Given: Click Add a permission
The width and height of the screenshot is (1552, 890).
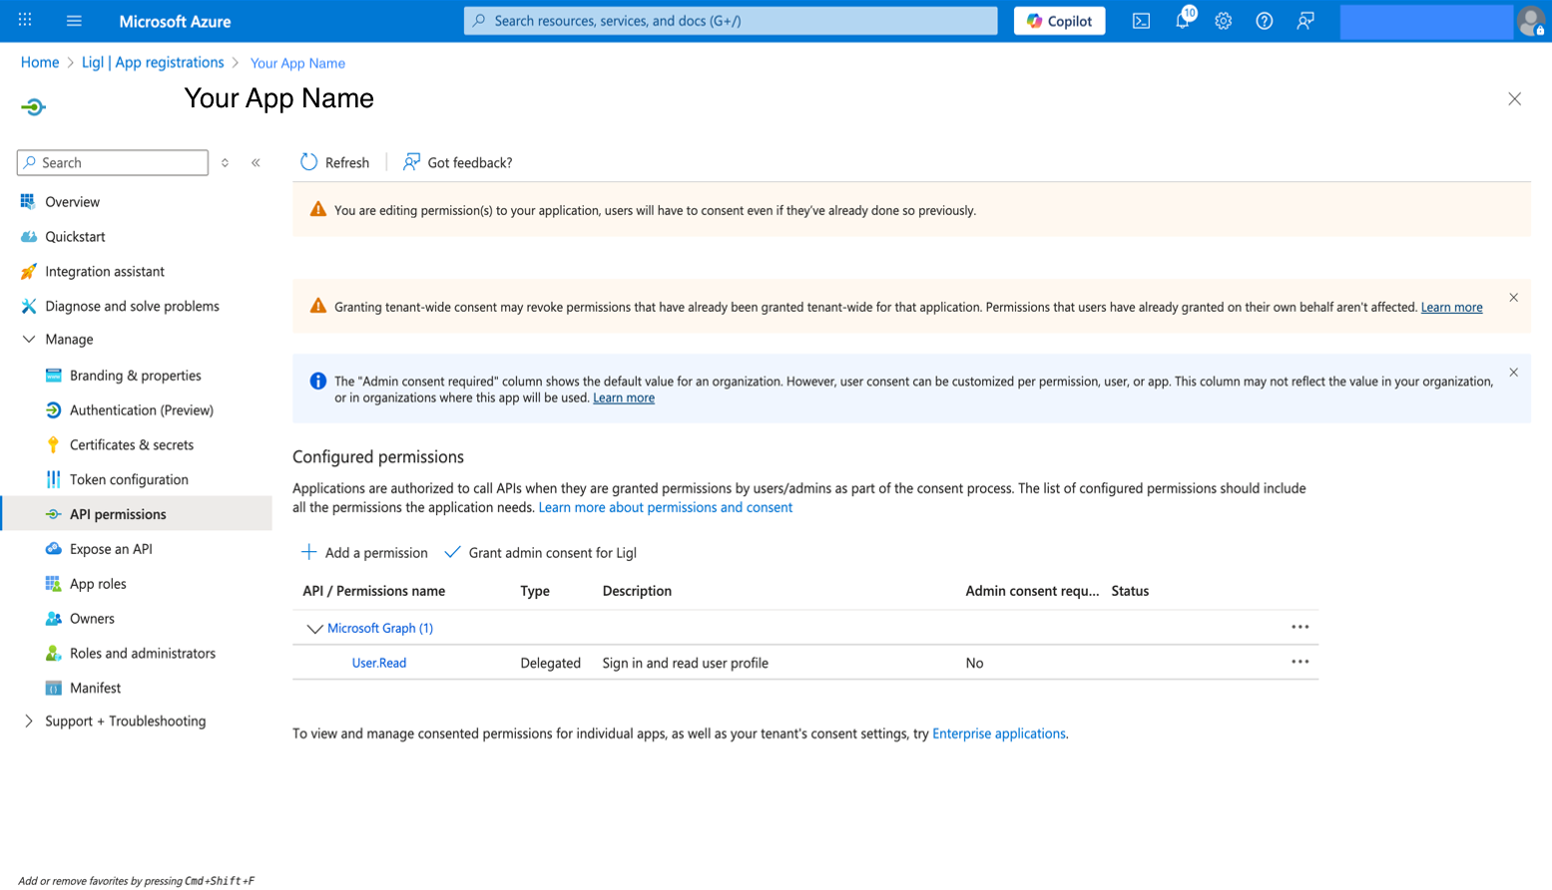Looking at the screenshot, I should tap(364, 553).
